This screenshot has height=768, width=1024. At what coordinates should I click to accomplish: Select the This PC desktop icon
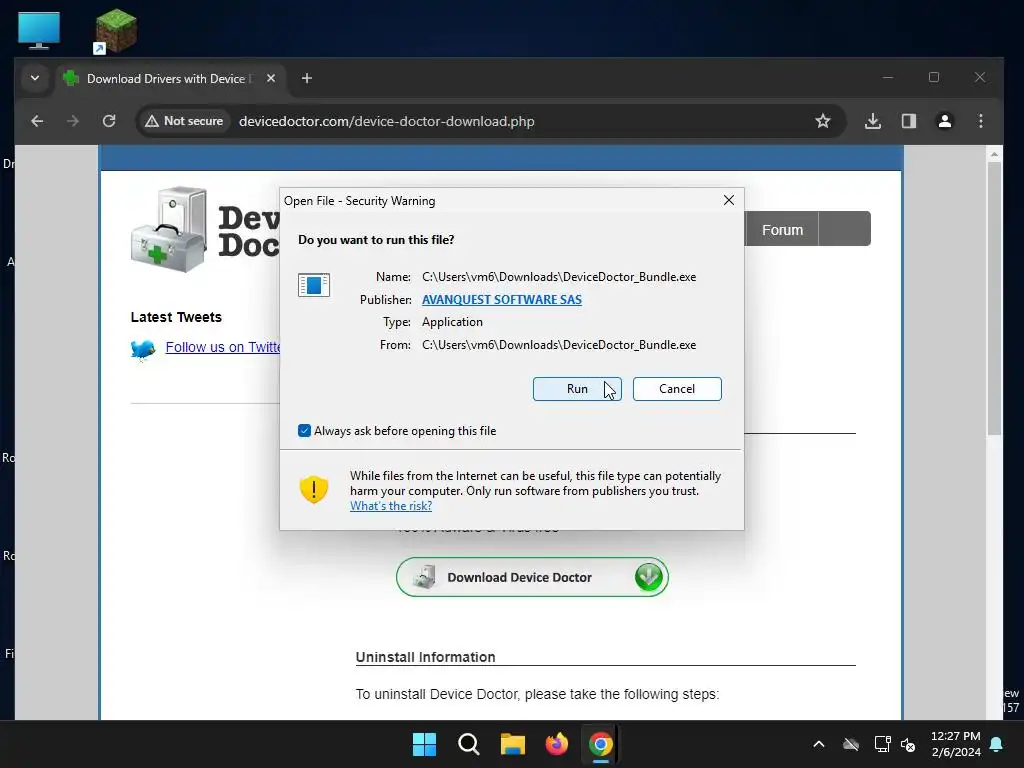[x=39, y=30]
